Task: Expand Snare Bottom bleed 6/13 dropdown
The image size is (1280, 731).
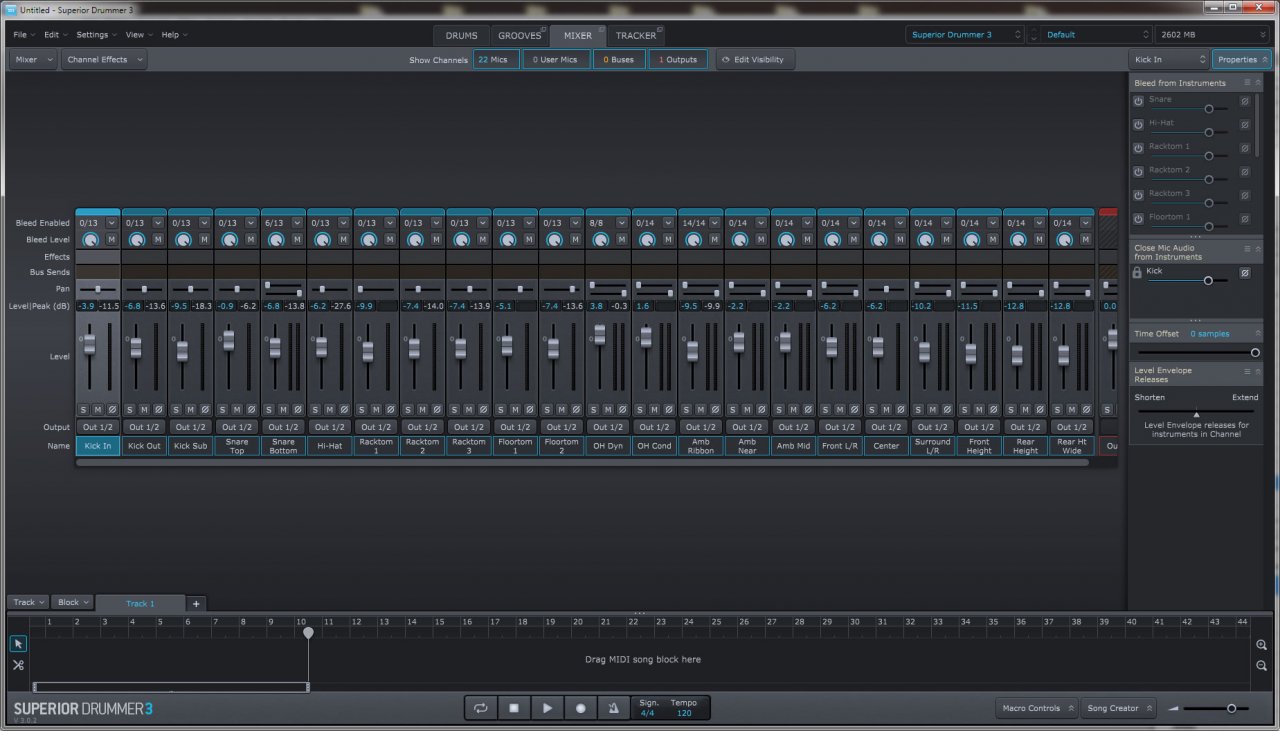Action: tap(297, 223)
